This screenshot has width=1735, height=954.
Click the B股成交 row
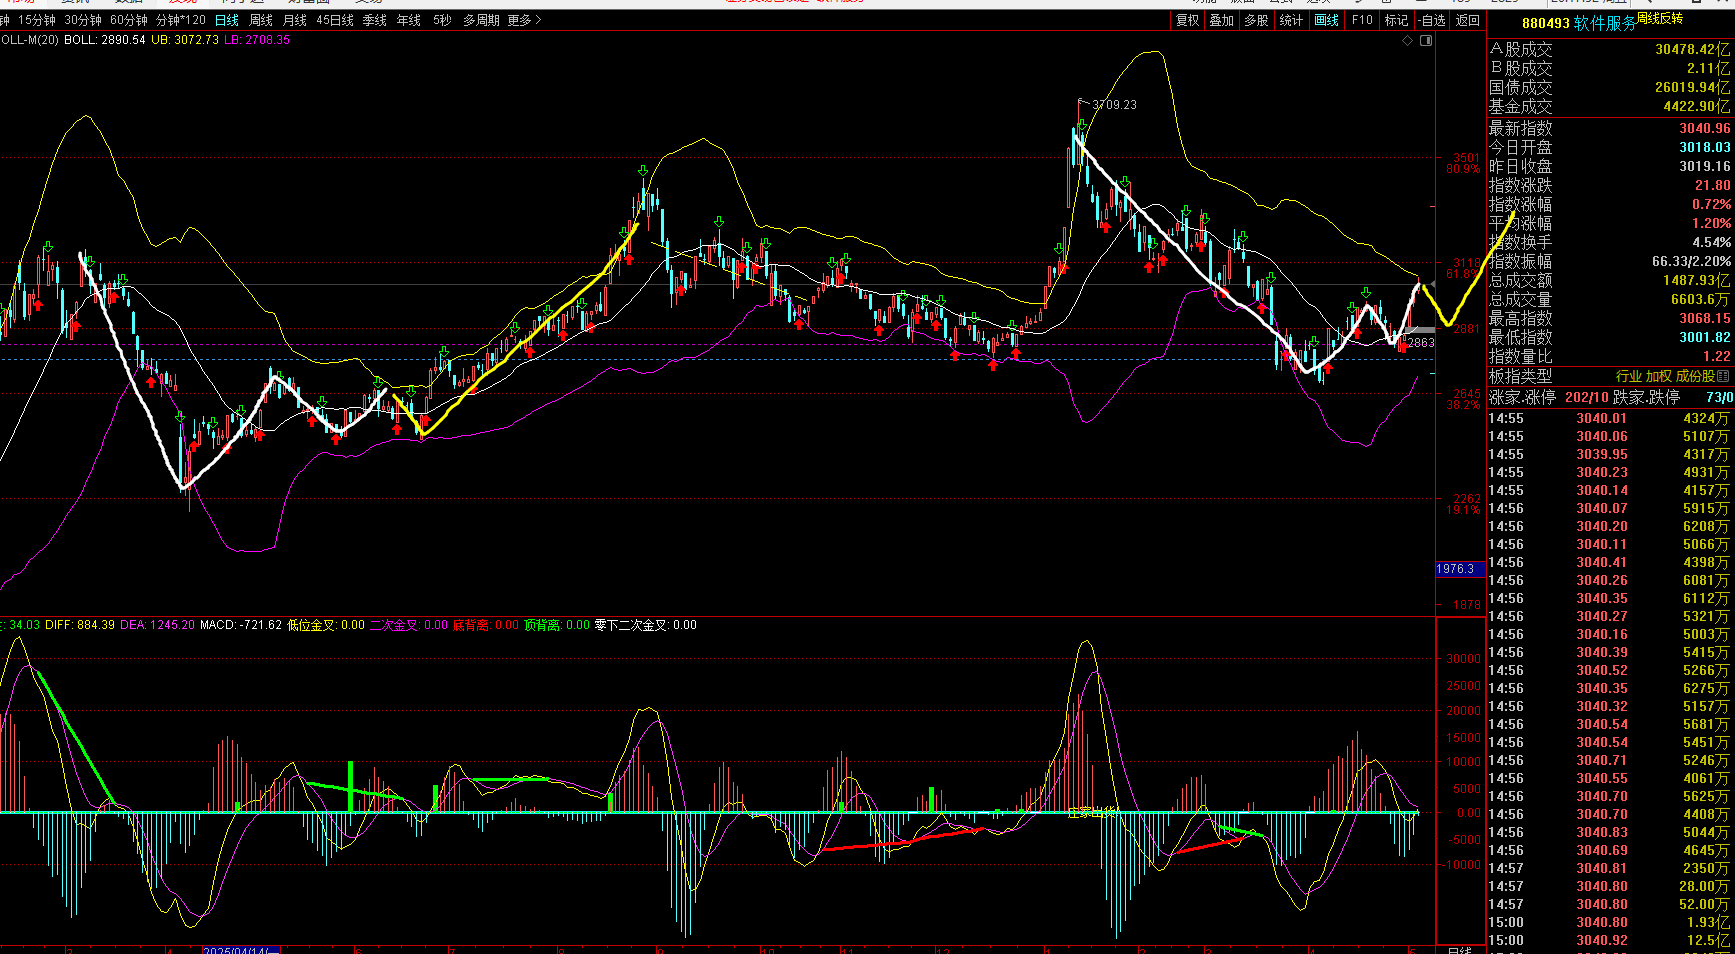coord(1610,68)
